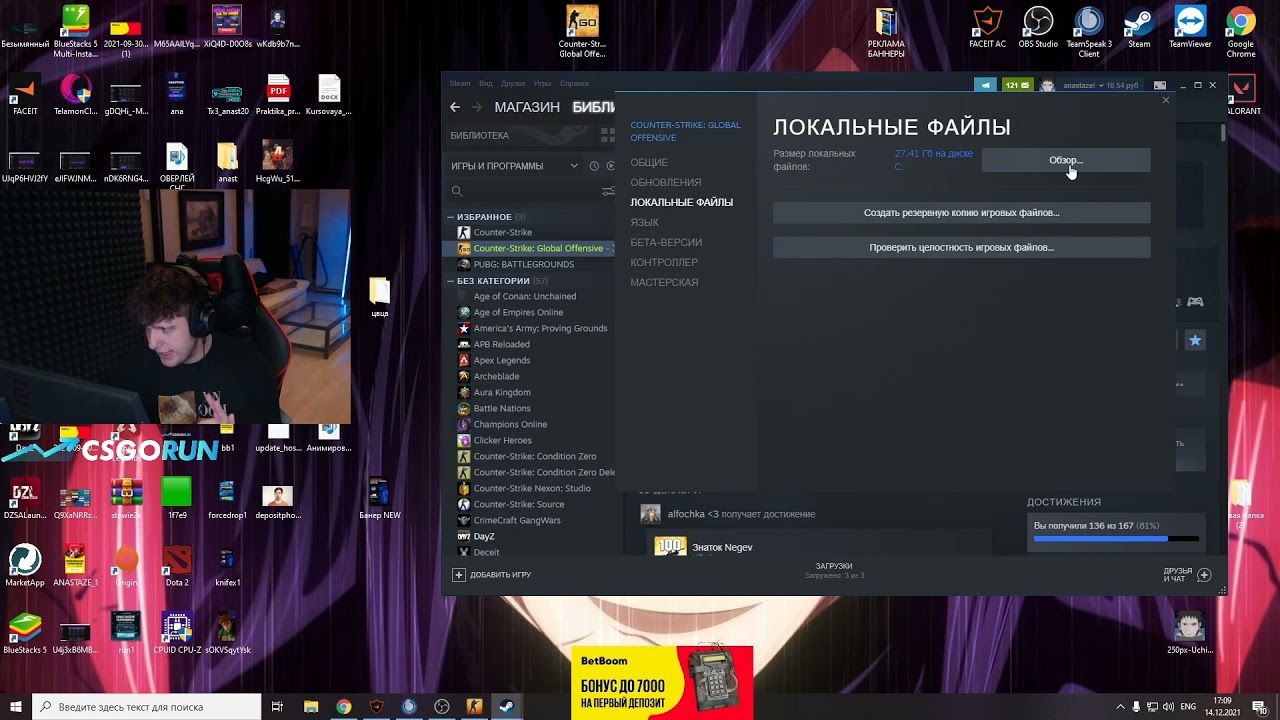Open the МАСТЕРСКАЯ properties tab
Viewport: 1280px width, 720px height.
click(664, 282)
